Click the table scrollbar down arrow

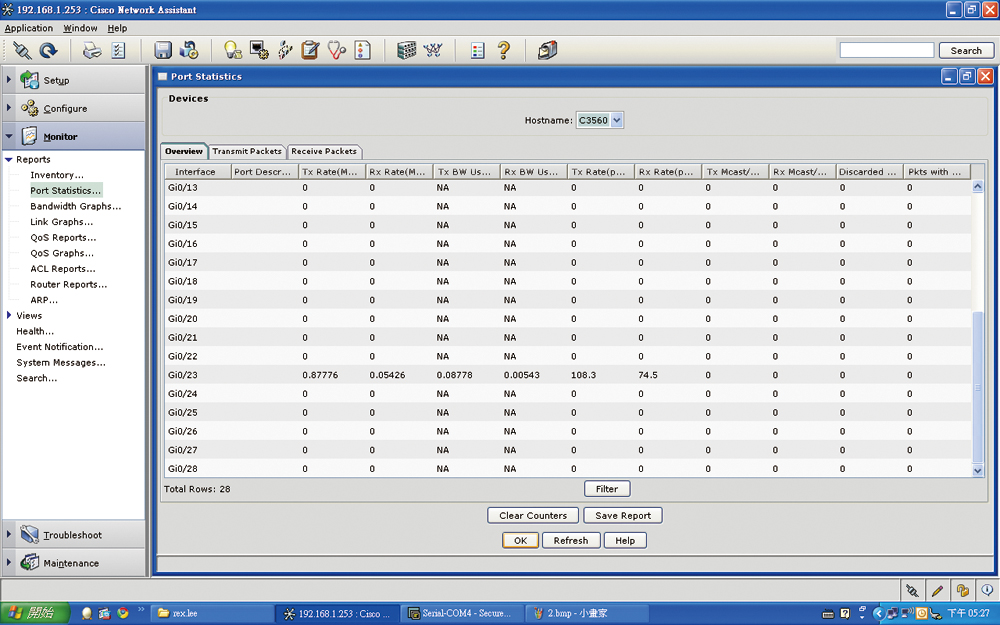[978, 471]
